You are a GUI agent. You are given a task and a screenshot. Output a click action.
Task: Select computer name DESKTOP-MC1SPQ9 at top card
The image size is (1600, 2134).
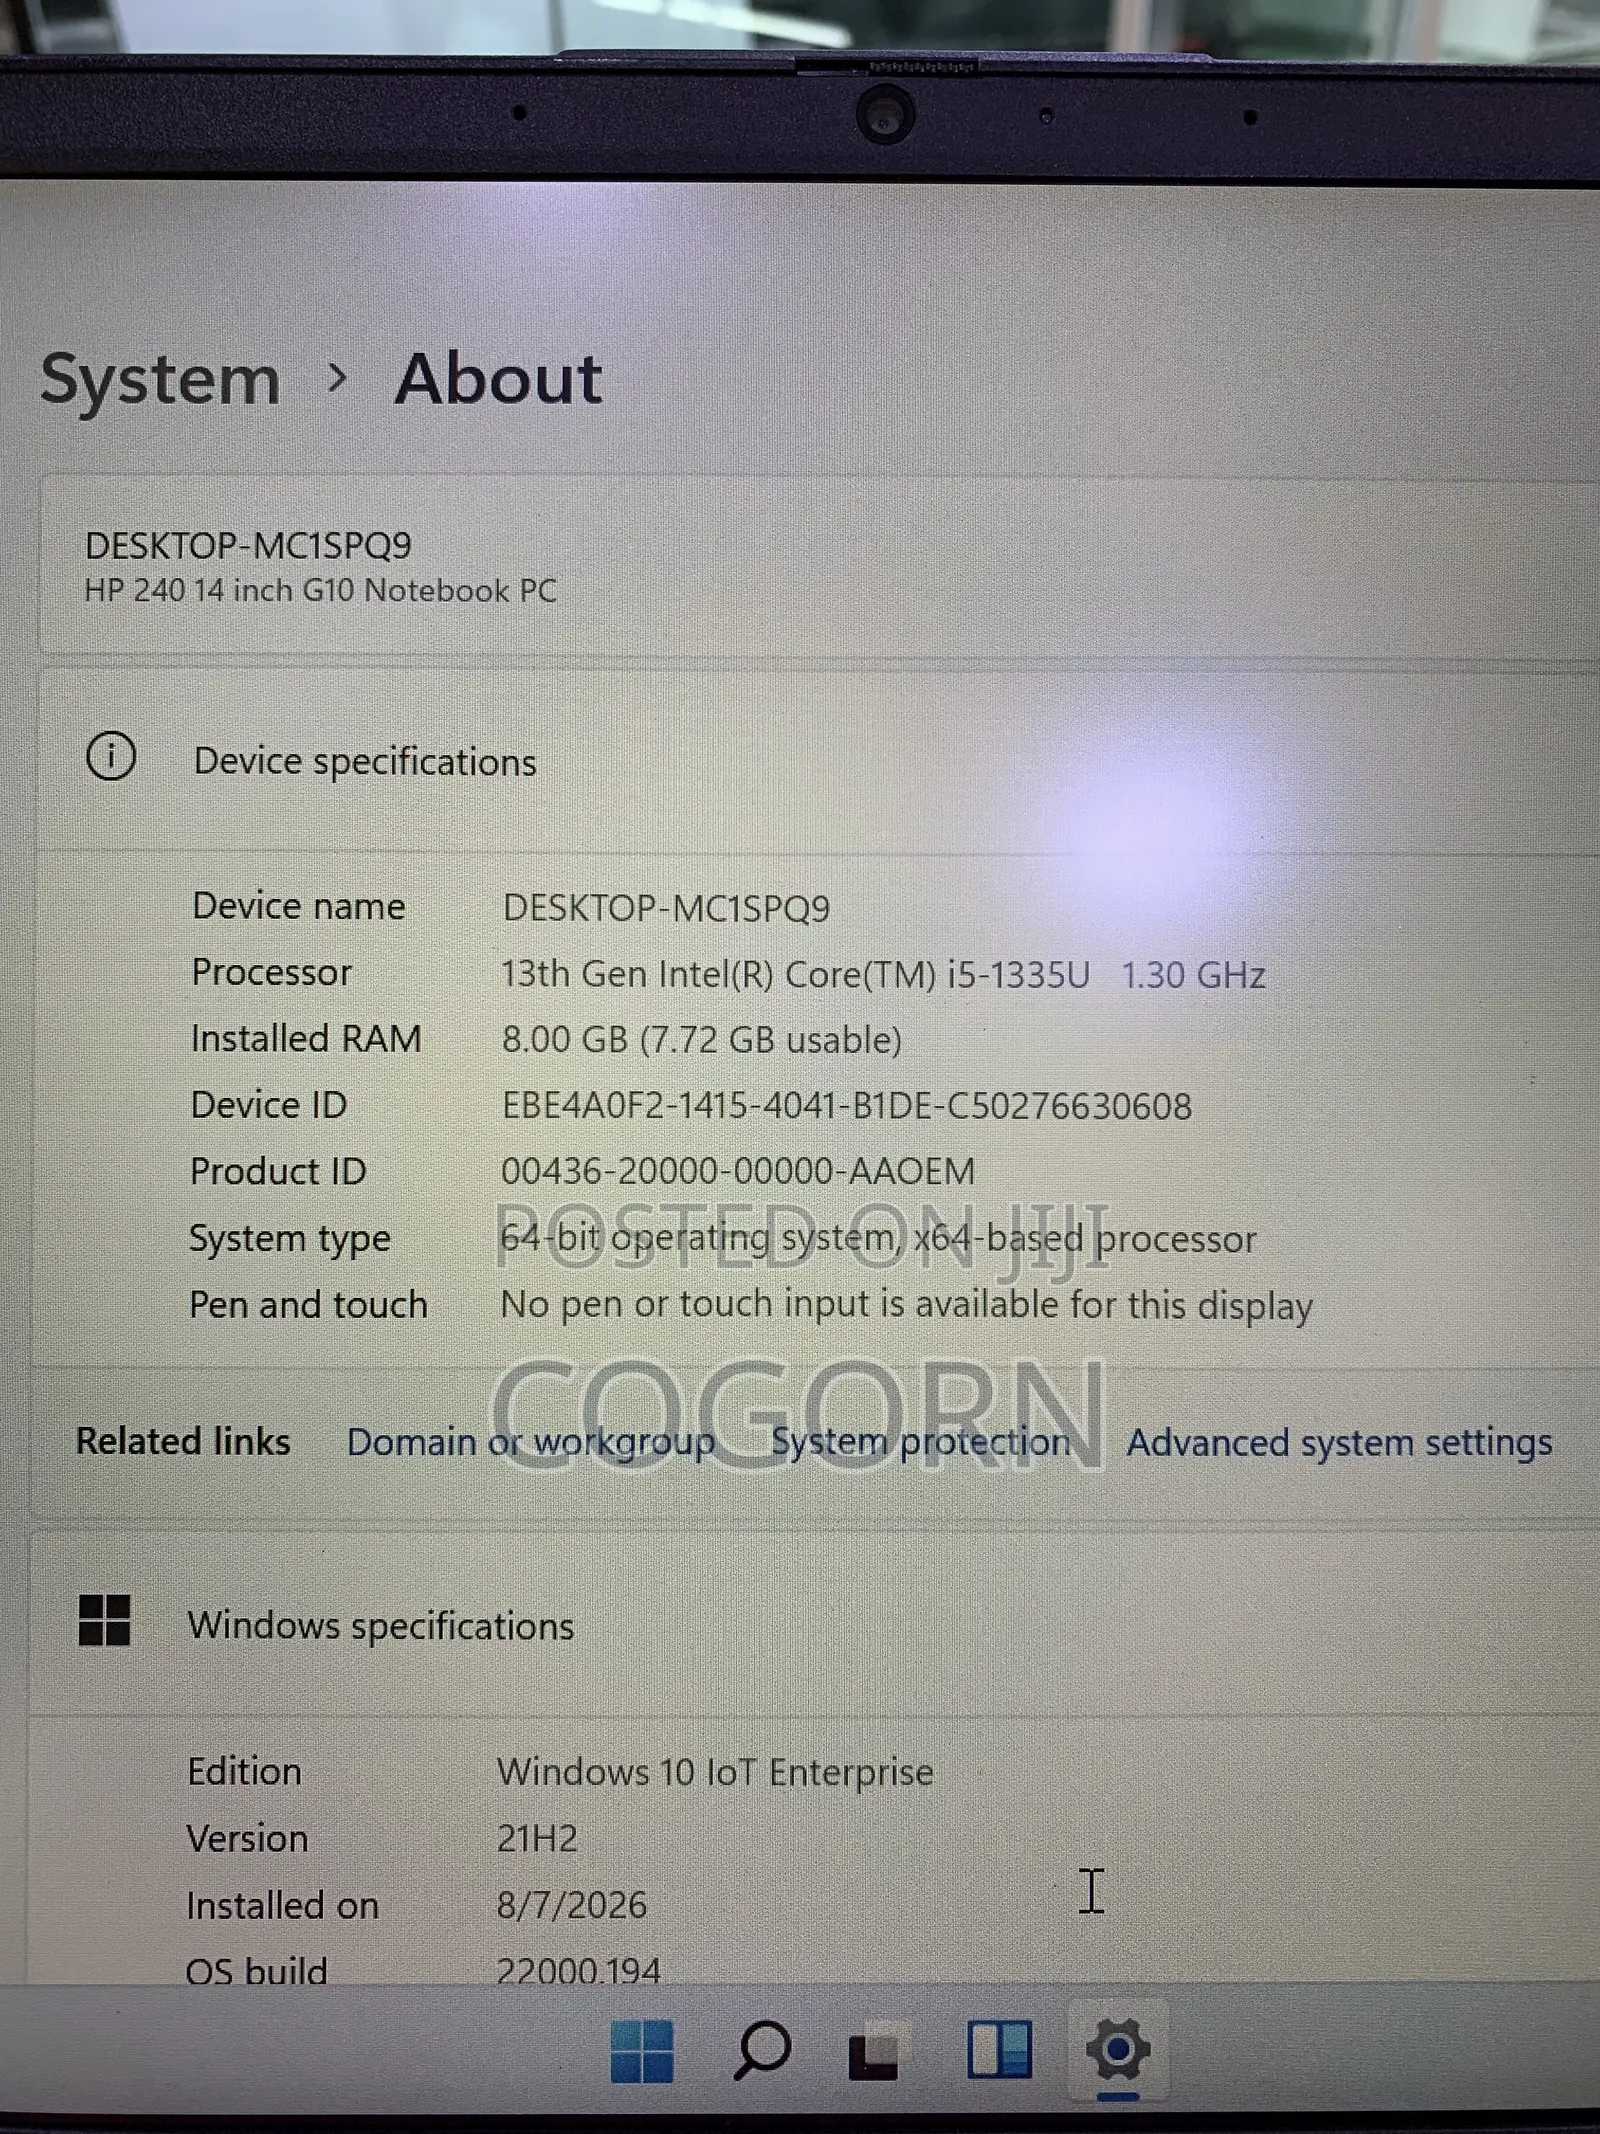(x=248, y=546)
